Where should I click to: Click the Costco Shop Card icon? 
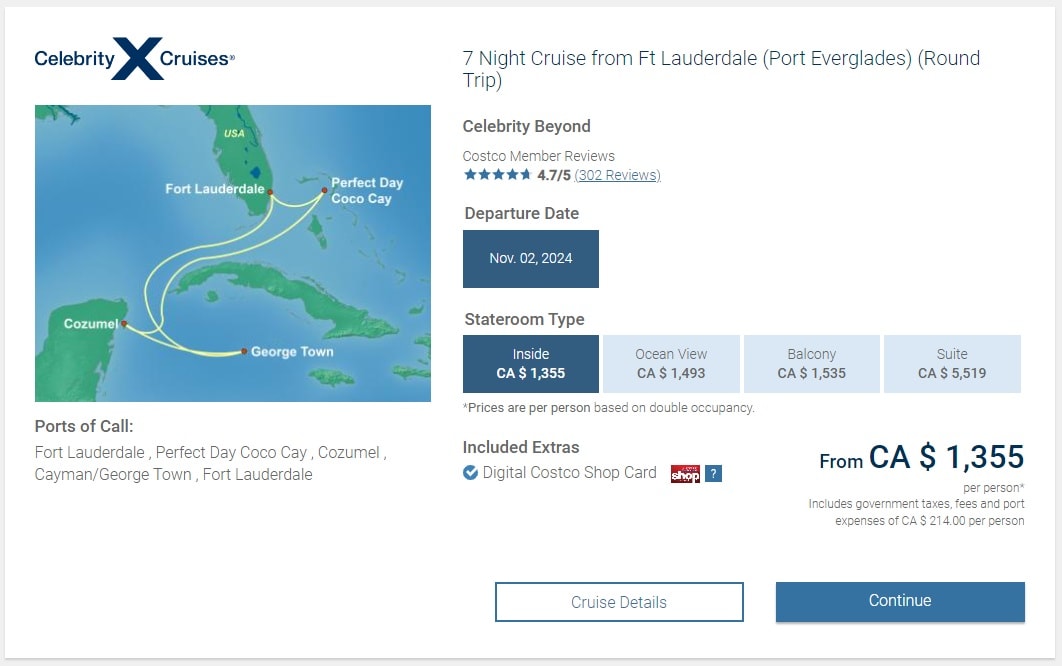click(x=685, y=474)
